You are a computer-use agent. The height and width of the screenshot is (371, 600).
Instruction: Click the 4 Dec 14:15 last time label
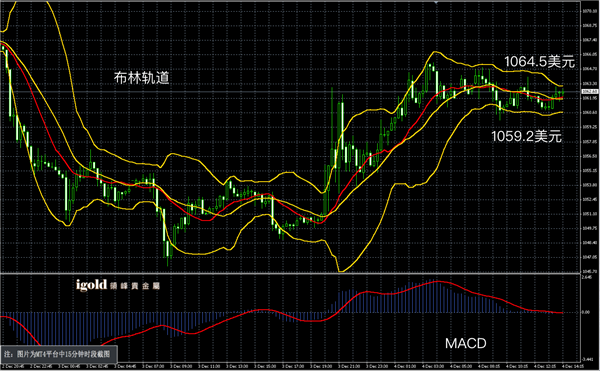[574, 366]
